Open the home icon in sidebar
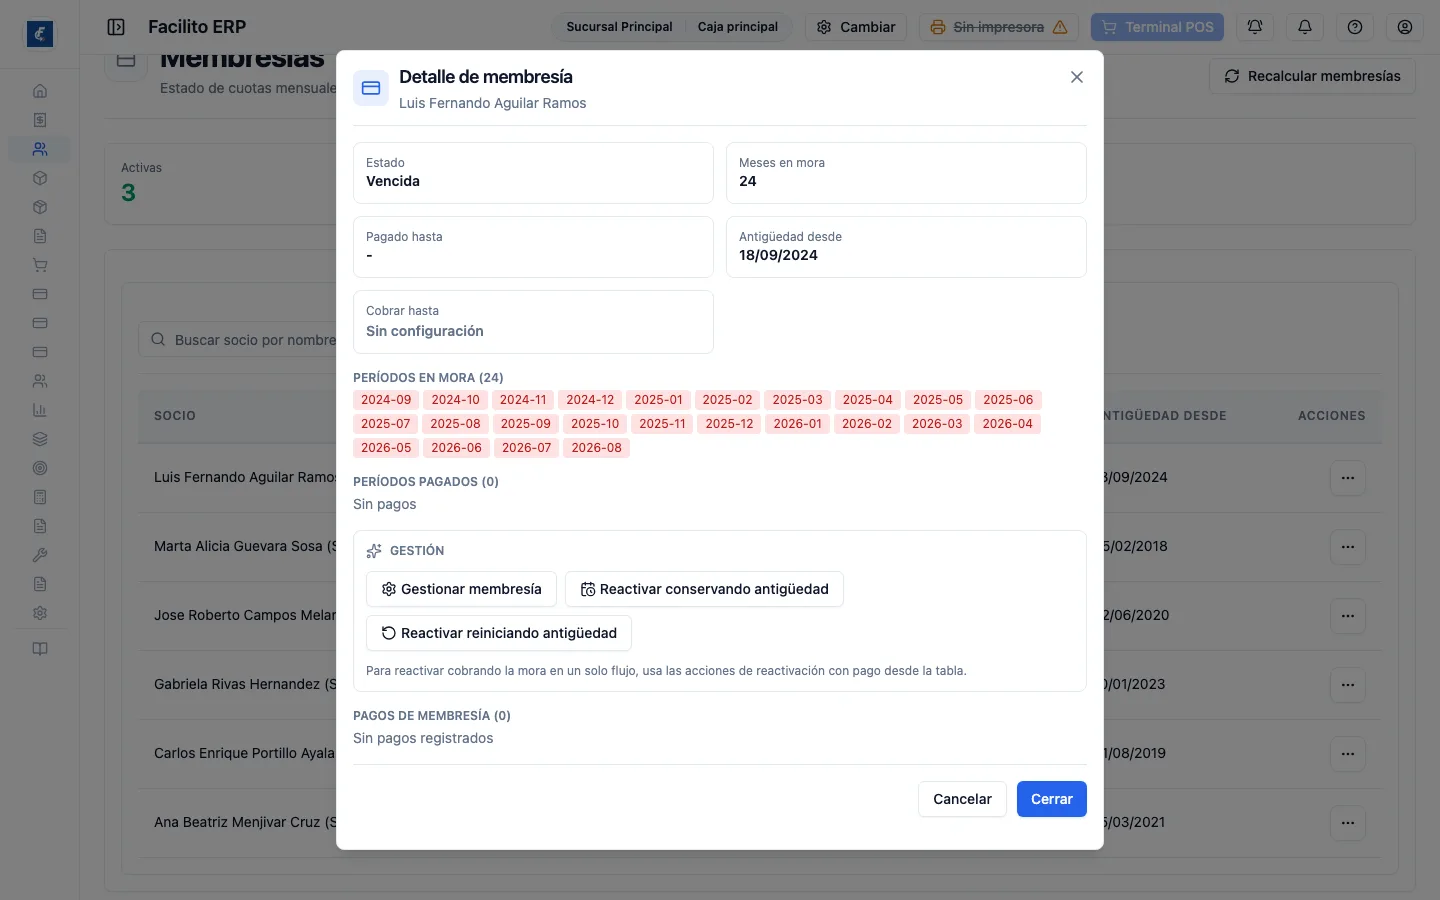The image size is (1440, 900). pos(40,91)
